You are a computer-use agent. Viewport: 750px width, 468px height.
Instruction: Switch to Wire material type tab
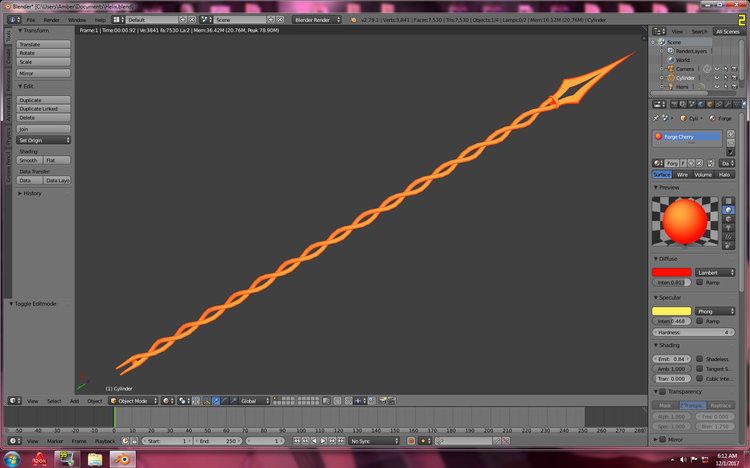point(683,175)
